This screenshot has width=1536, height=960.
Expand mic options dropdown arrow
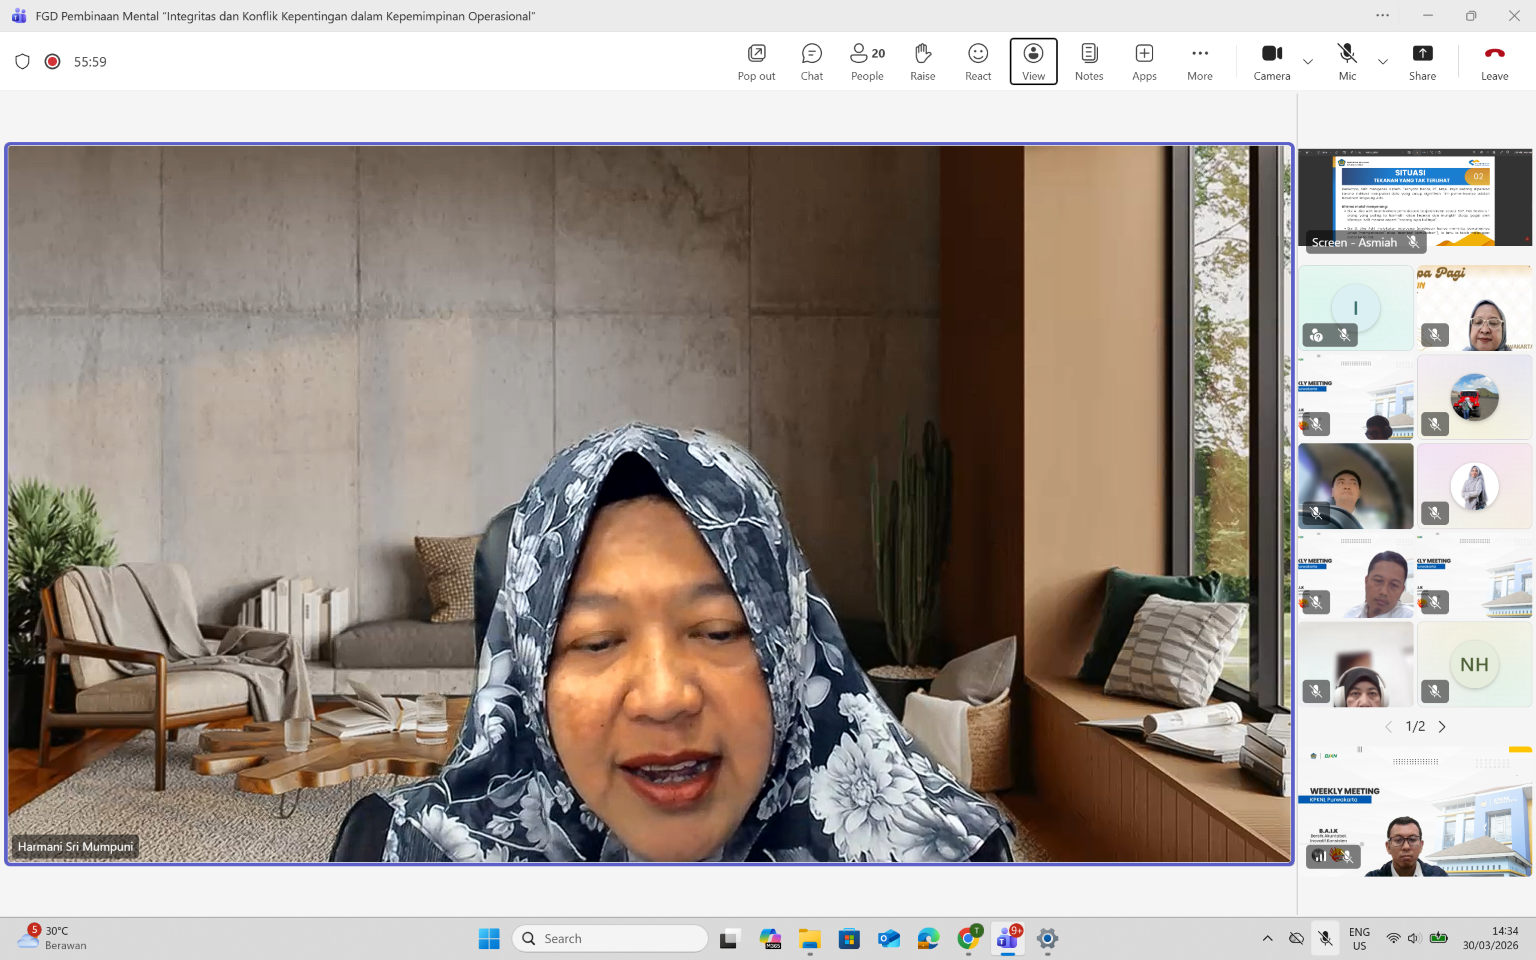point(1383,62)
